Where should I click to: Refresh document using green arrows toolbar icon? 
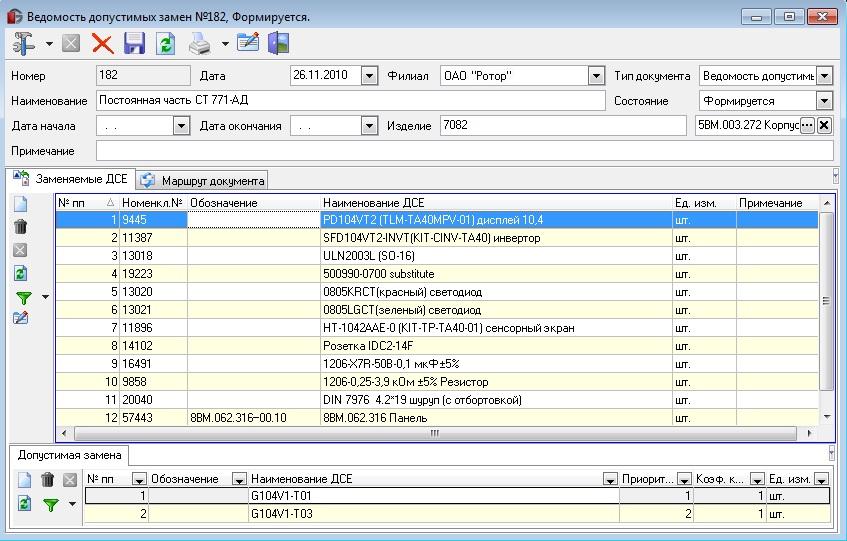coord(165,44)
